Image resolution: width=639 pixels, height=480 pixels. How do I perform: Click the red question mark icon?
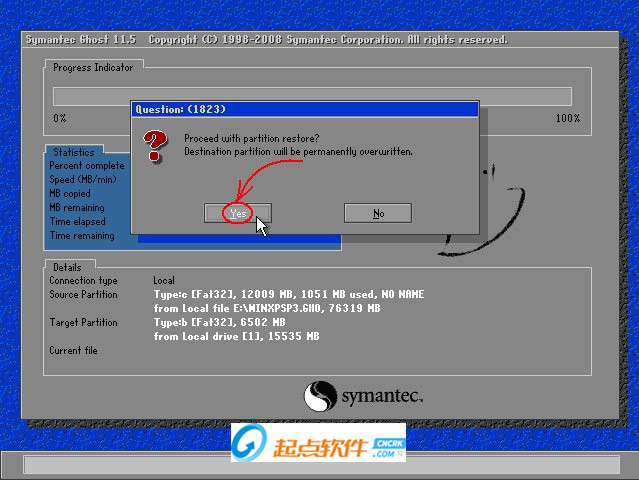(x=155, y=146)
